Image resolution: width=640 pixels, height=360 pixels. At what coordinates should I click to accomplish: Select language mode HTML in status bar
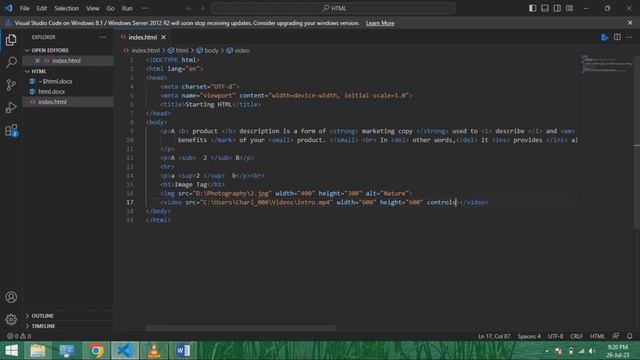tap(597, 336)
